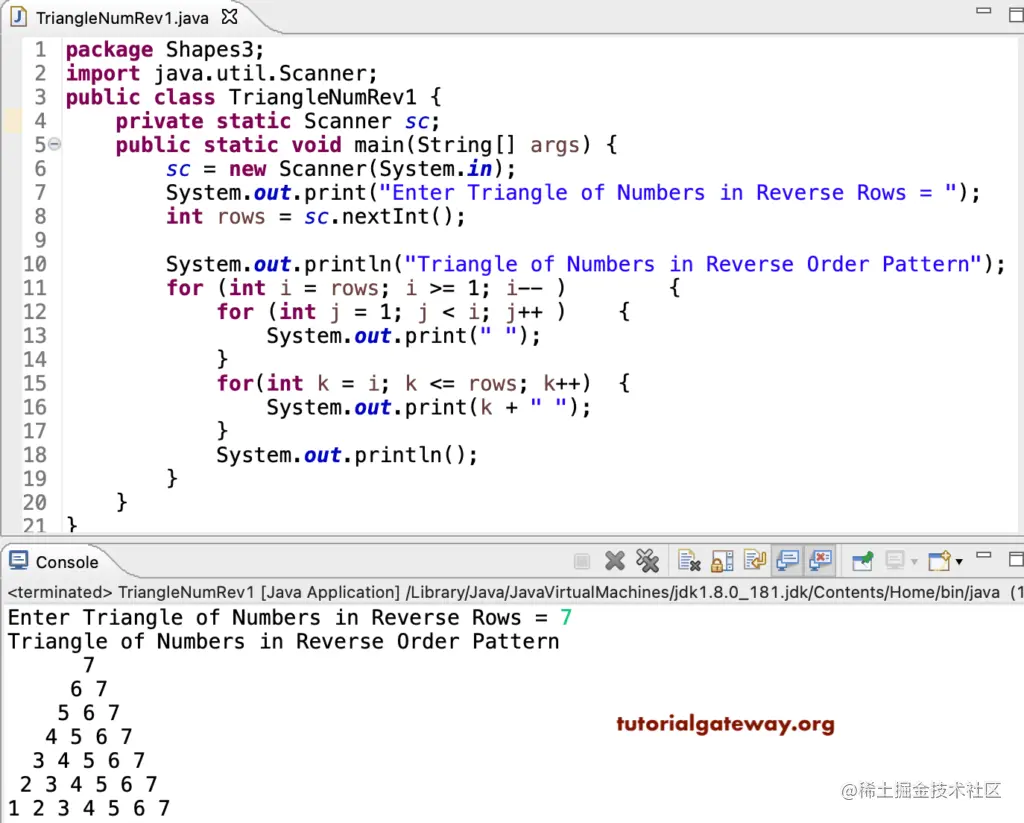Screen dimensions: 1024x823
Task: Click the Java file icon on editor tab
Action: coord(19,17)
